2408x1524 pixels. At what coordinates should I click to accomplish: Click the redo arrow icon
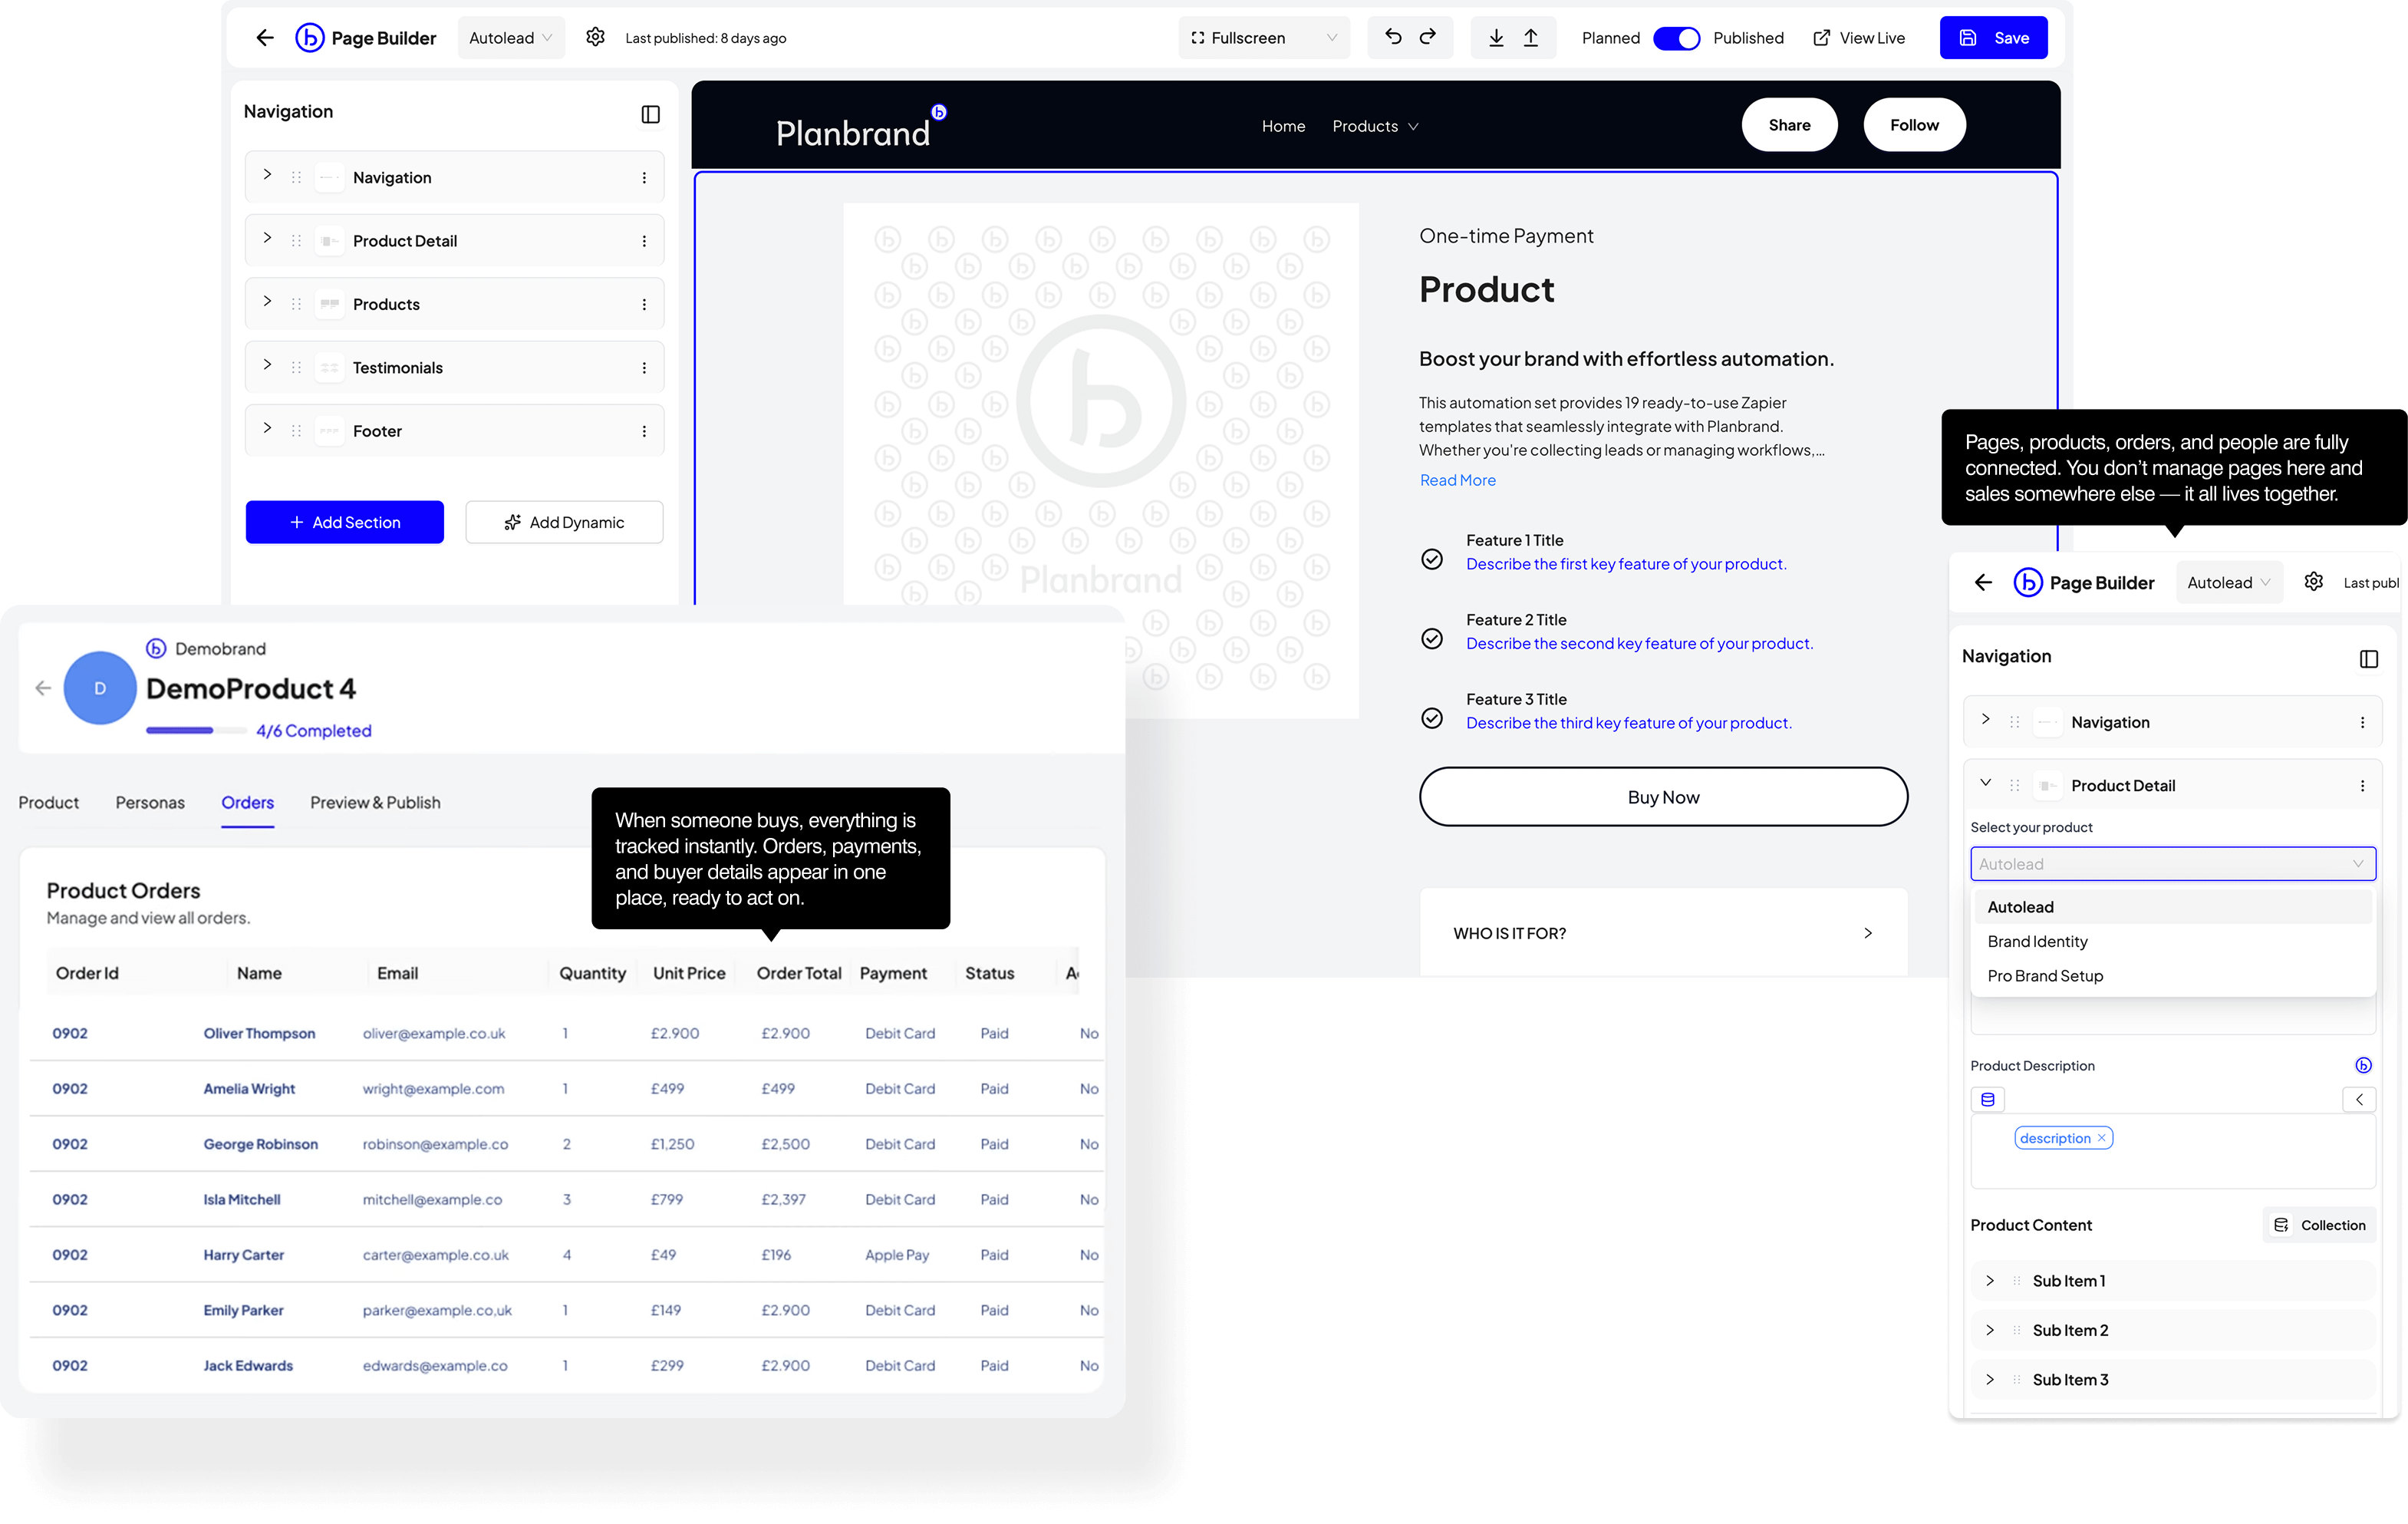(x=1428, y=37)
